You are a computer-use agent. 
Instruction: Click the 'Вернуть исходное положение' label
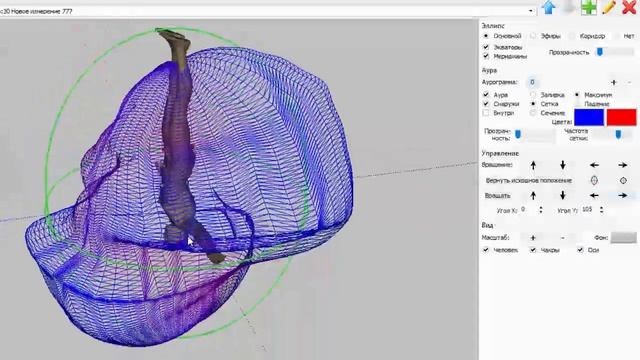(529, 180)
